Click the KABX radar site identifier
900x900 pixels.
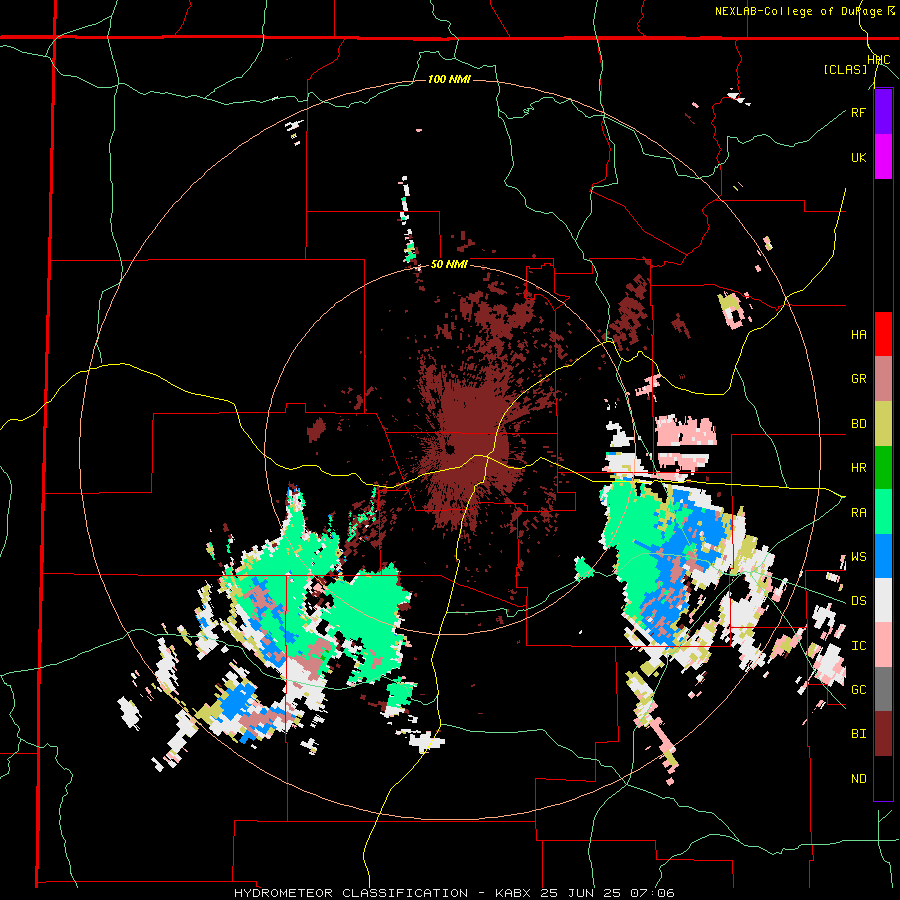click(x=515, y=893)
